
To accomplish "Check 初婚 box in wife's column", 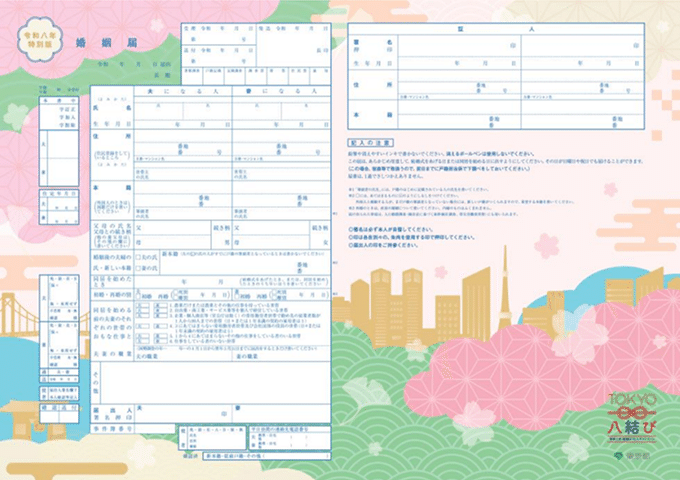I will pos(237,296).
